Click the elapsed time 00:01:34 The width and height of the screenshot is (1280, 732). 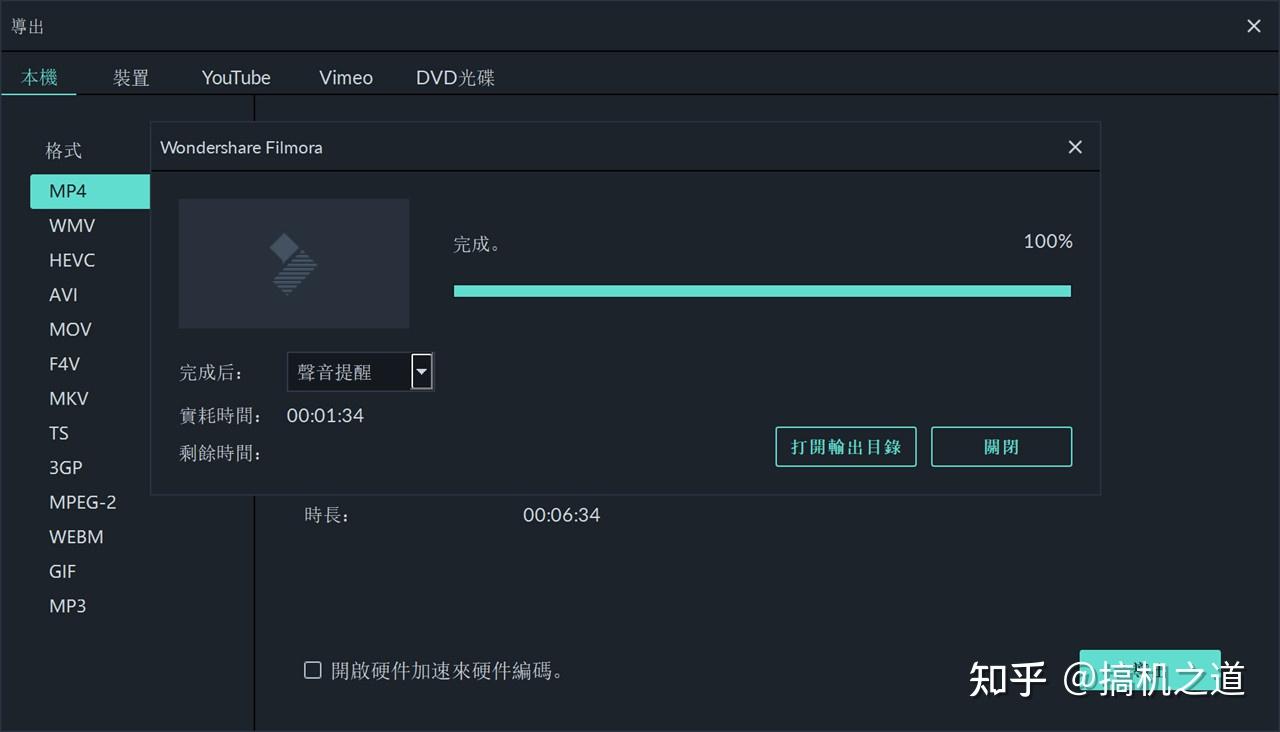pyautogui.click(x=325, y=415)
